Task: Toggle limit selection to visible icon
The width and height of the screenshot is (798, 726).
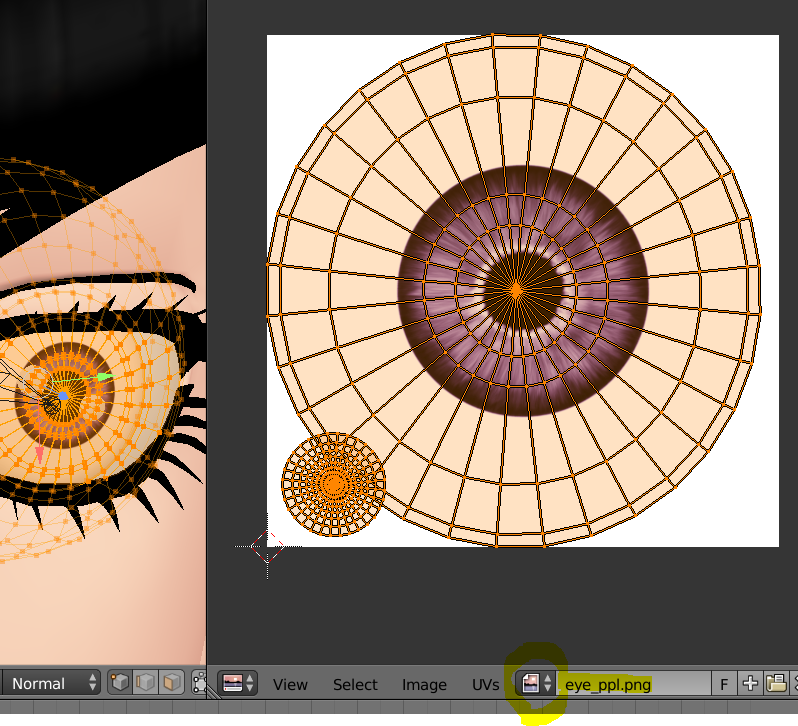Action: (x=200, y=683)
